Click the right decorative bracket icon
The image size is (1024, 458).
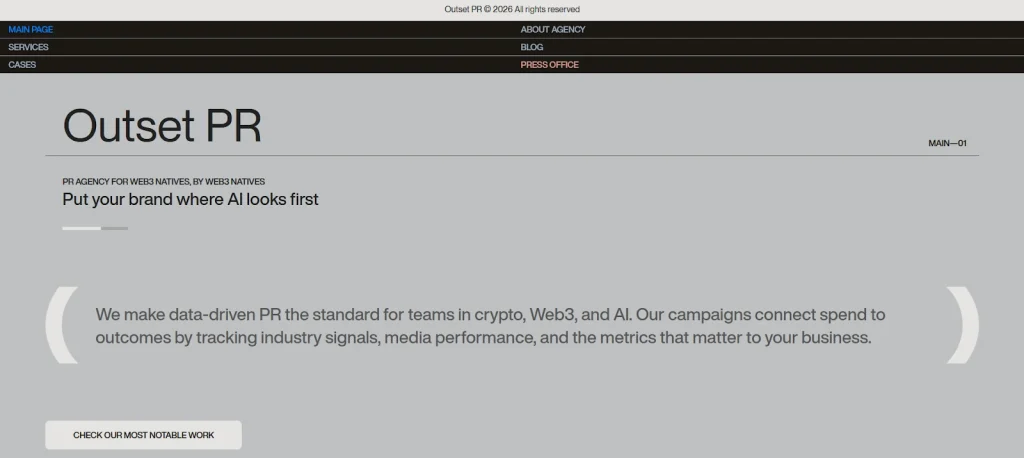[962, 325]
